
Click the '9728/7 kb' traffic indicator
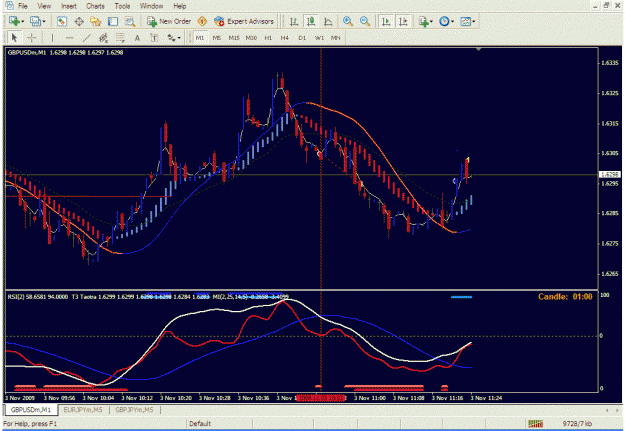coord(577,423)
